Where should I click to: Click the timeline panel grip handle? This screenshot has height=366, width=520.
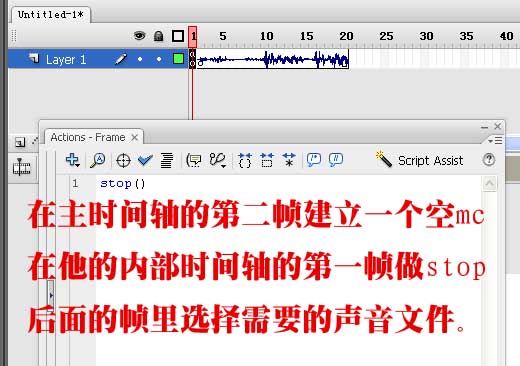(x=14, y=35)
